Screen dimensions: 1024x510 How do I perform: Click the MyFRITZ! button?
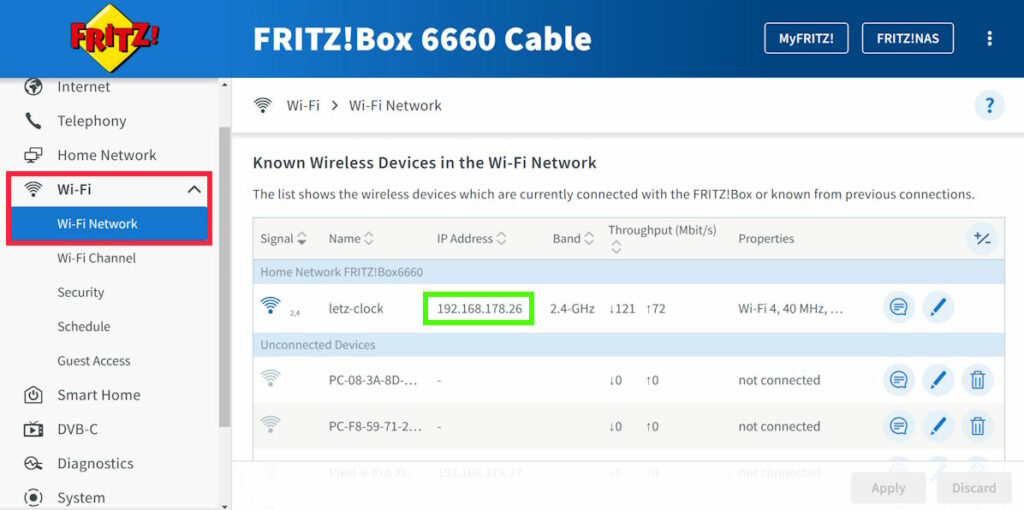coord(805,39)
